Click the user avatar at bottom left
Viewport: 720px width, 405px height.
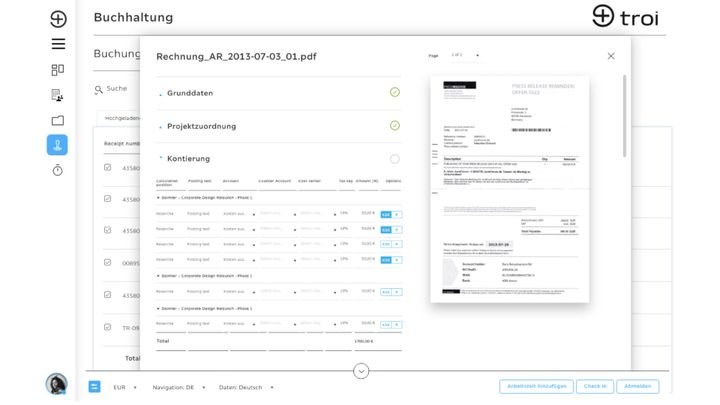pyautogui.click(x=56, y=384)
